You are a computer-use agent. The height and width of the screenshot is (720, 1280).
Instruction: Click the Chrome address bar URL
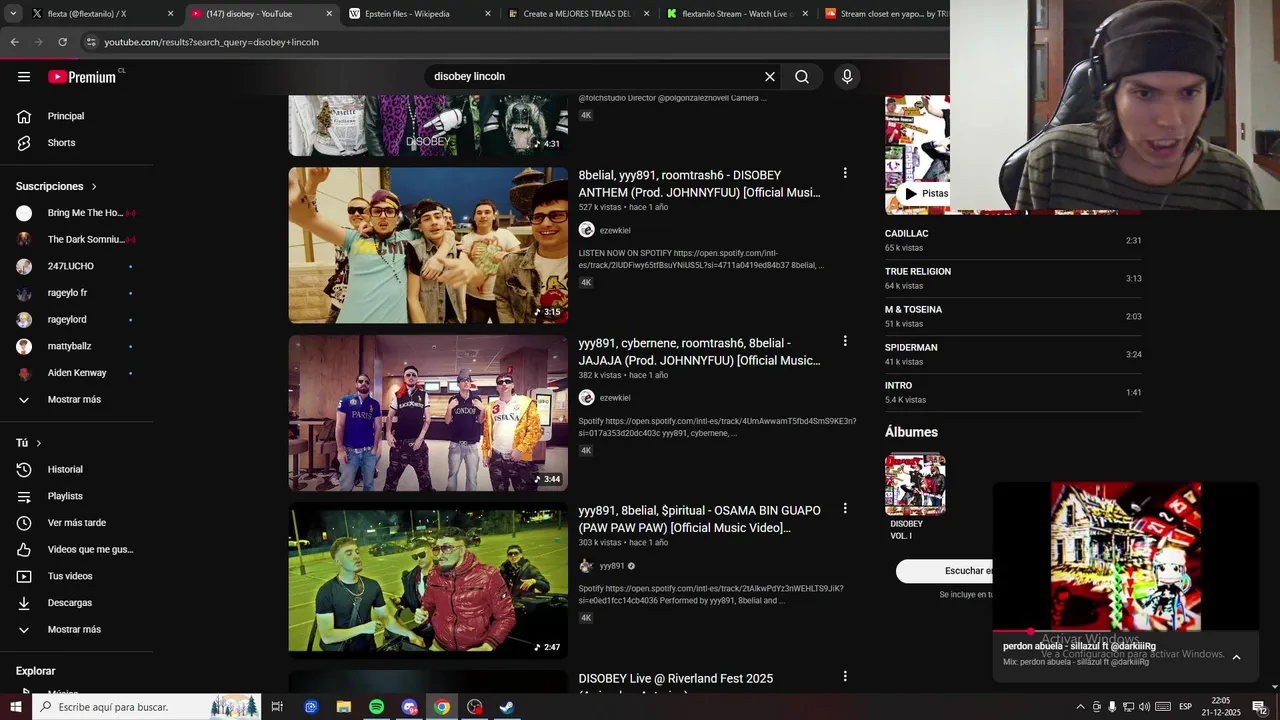[211, 42]
